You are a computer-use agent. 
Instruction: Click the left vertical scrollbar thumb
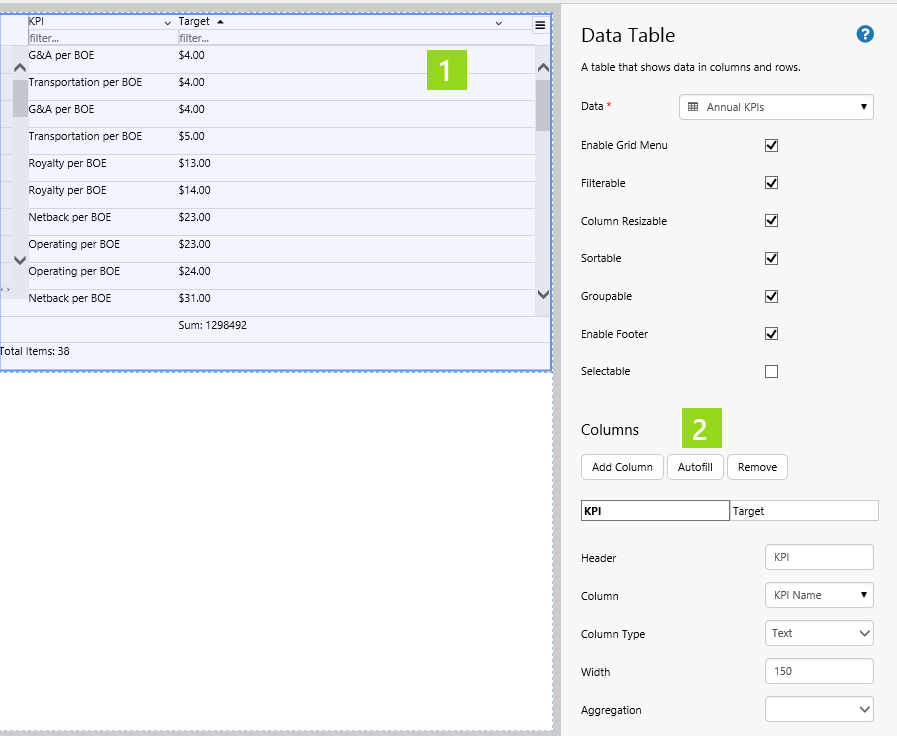pyautogui.click(x=20, y=98)
